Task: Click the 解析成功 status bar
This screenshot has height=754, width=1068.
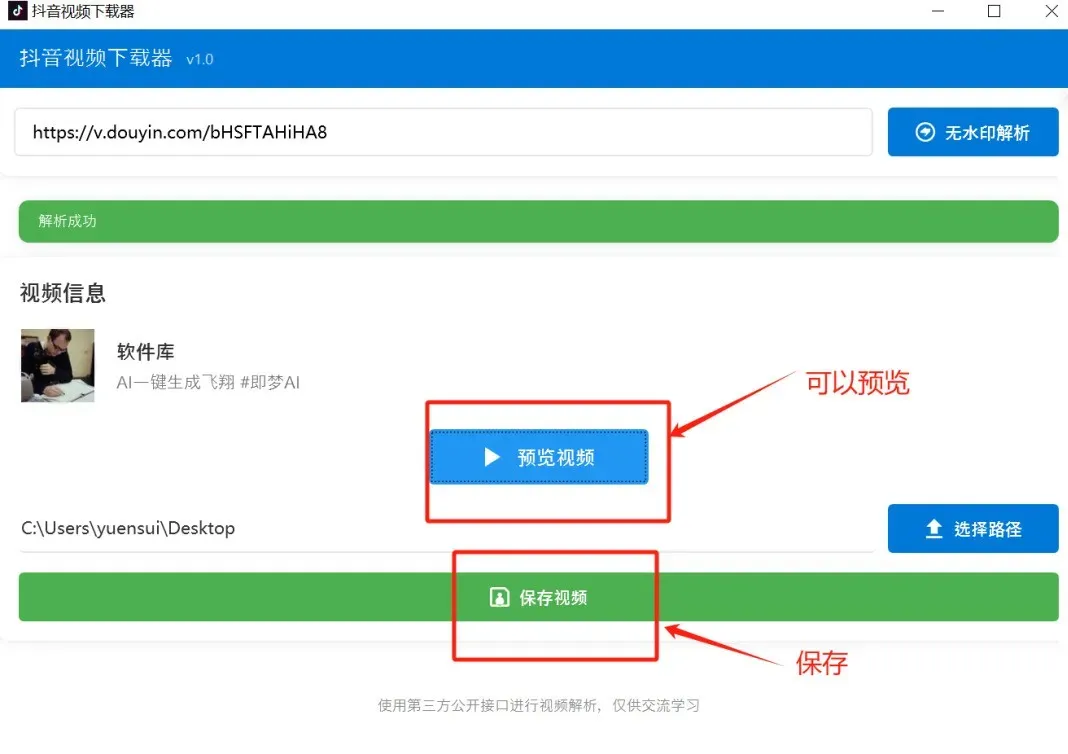Action: point(538,221)
